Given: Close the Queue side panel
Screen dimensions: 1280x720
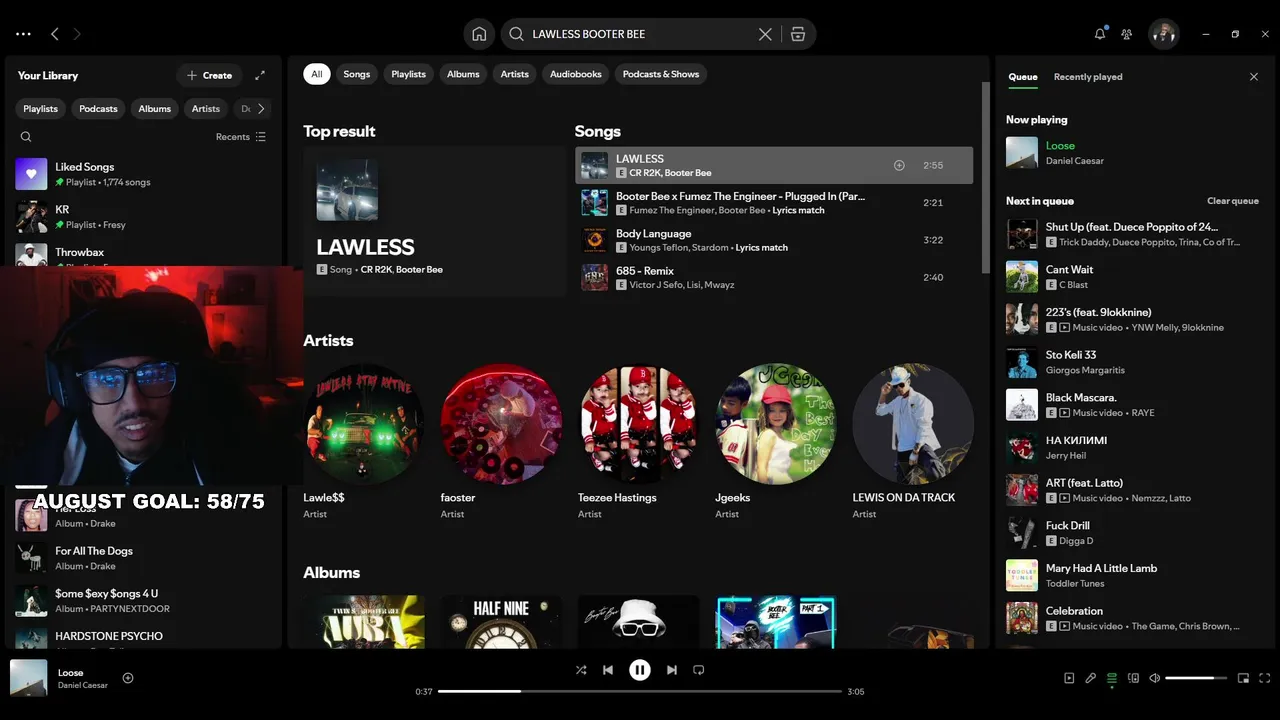Looking at the screenshot, I should point(1254,77).
